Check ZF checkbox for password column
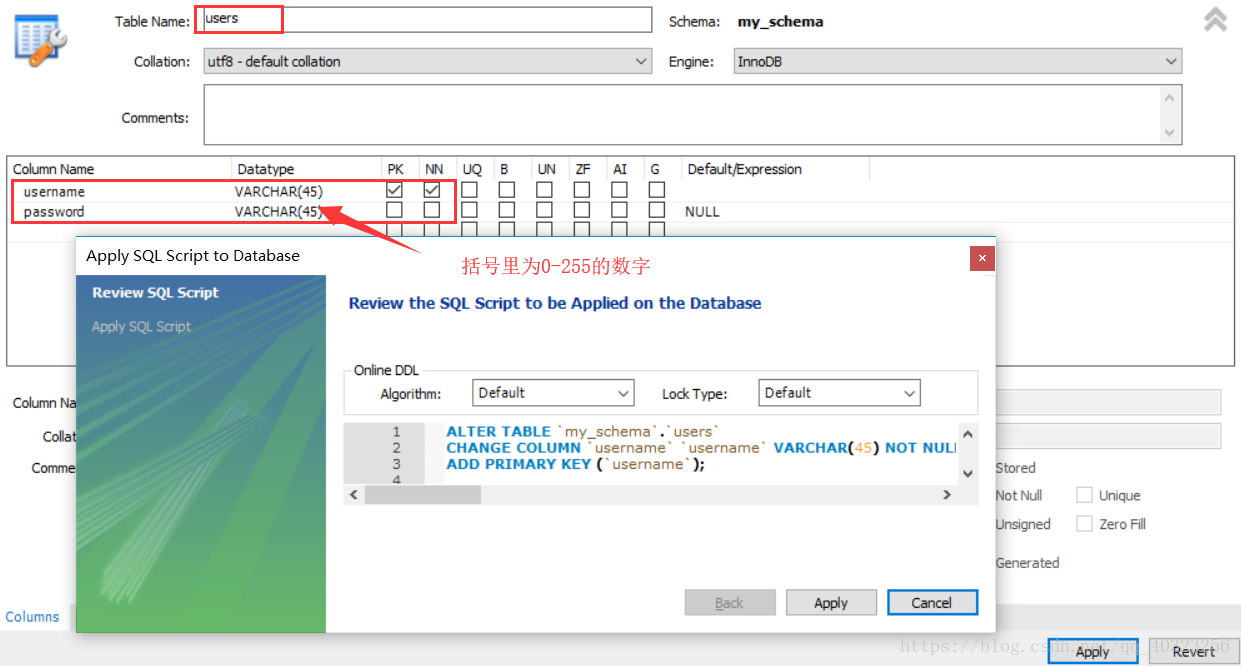1241x666 pixels. [582, 210]
